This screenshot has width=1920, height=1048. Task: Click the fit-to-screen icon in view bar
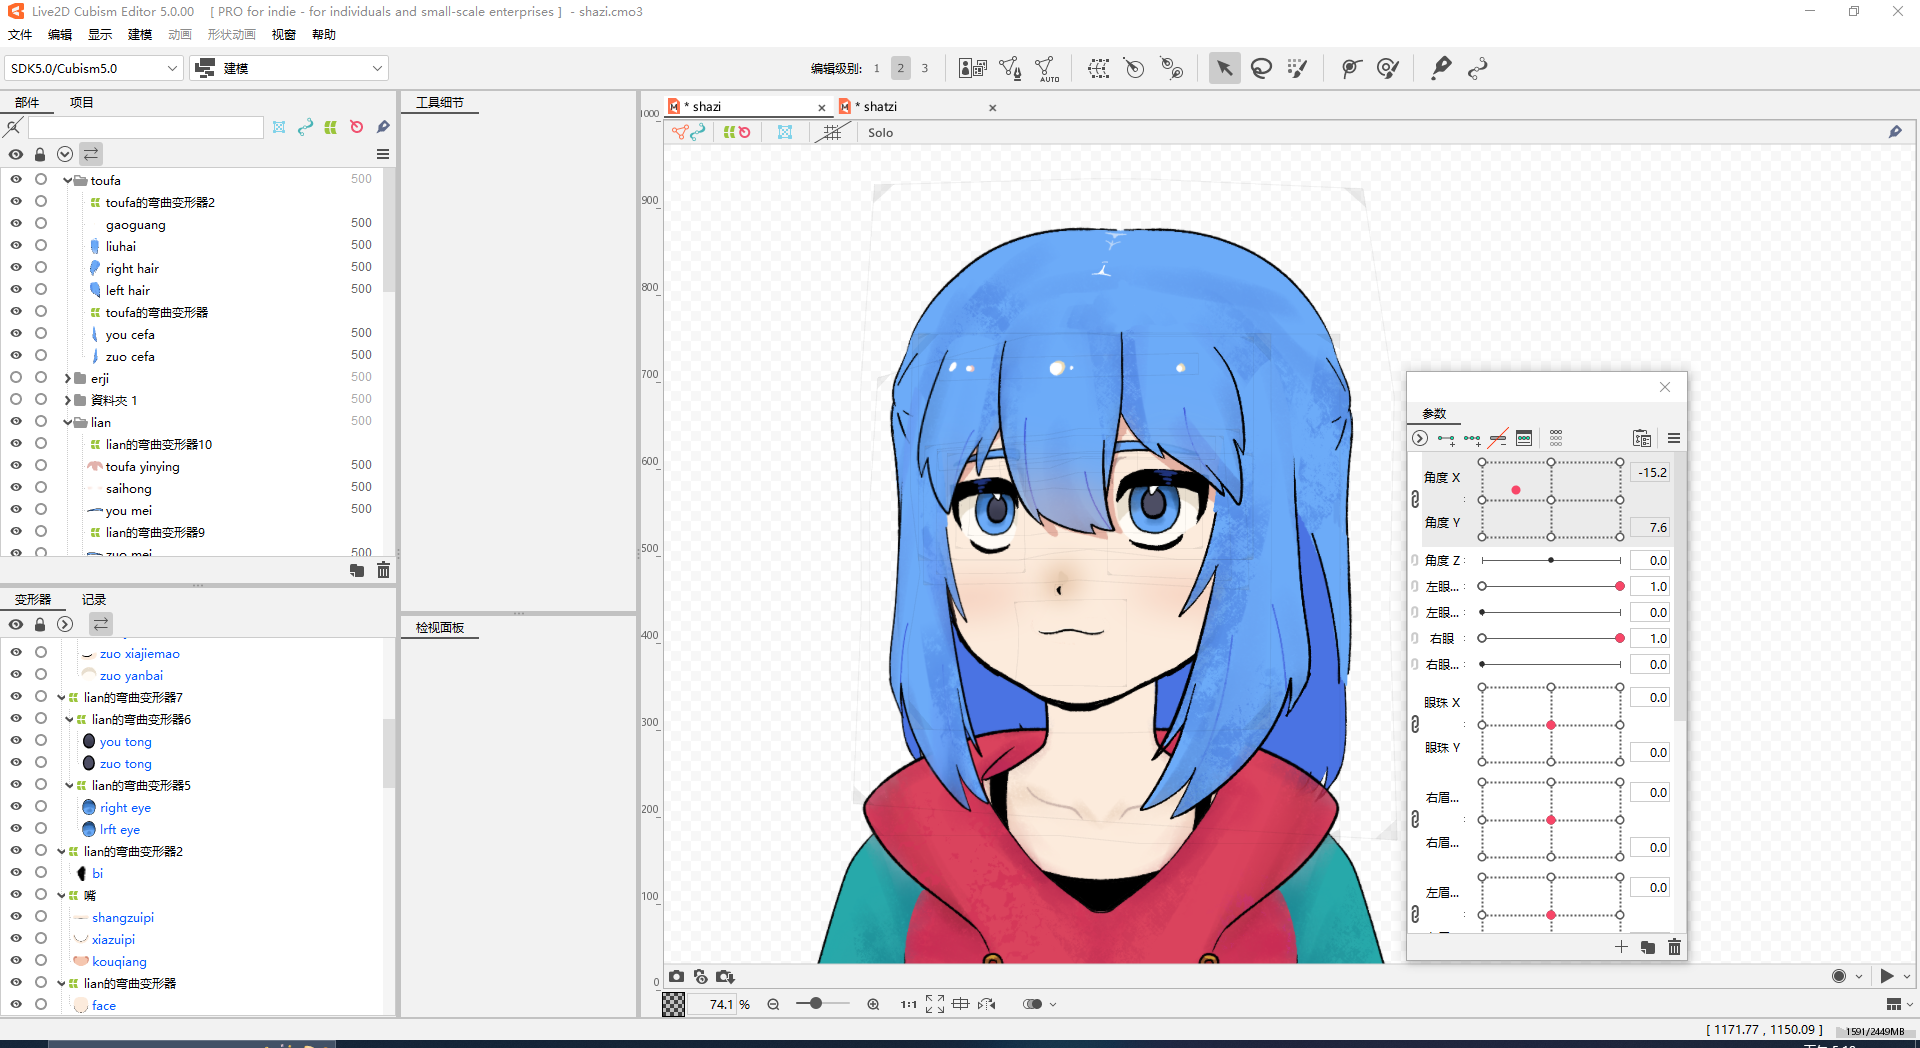coord(935,1004)
